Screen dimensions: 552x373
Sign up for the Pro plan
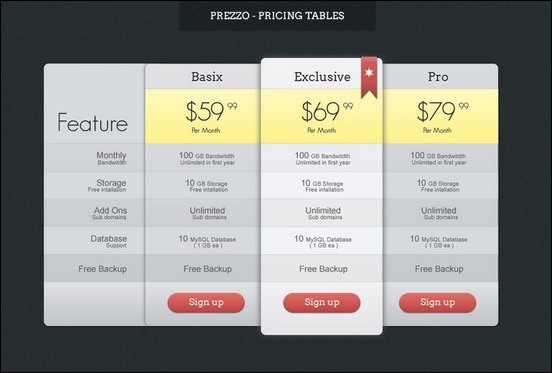pyautogui.click(x=438, y=303)
